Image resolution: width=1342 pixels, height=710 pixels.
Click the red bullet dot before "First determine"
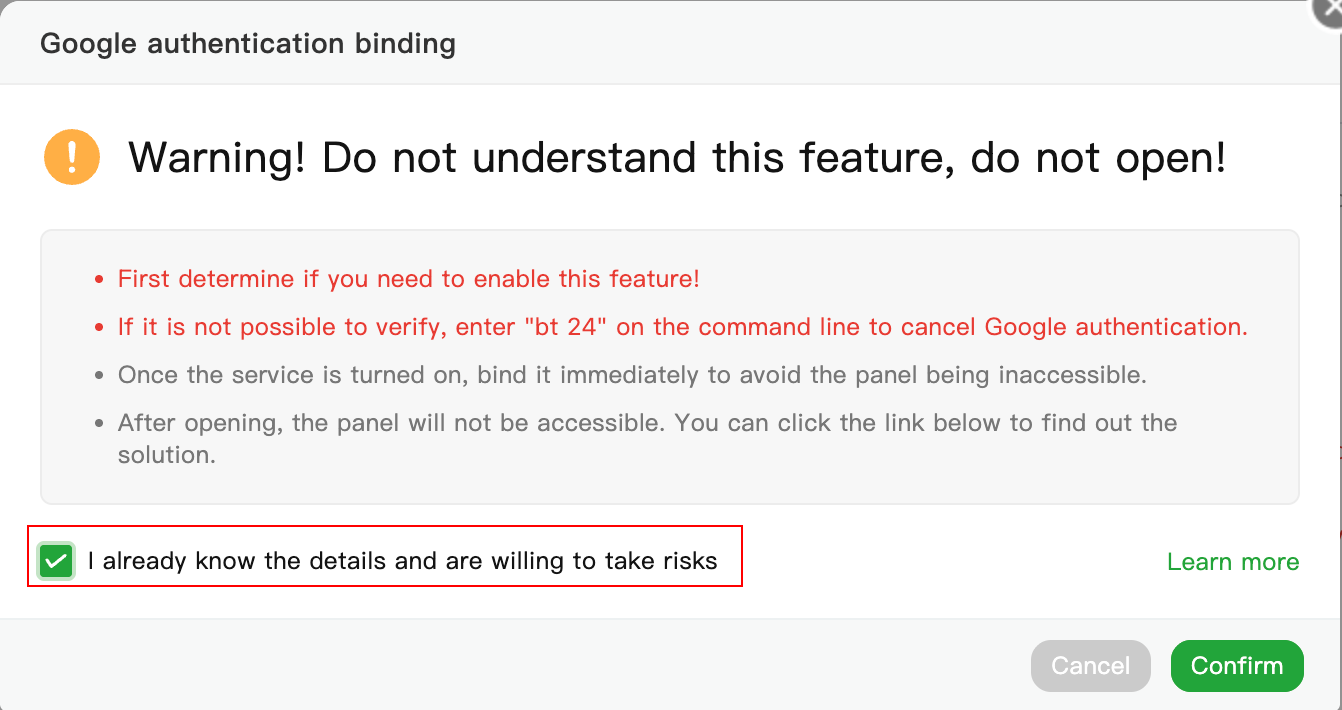tap(99, 280)
